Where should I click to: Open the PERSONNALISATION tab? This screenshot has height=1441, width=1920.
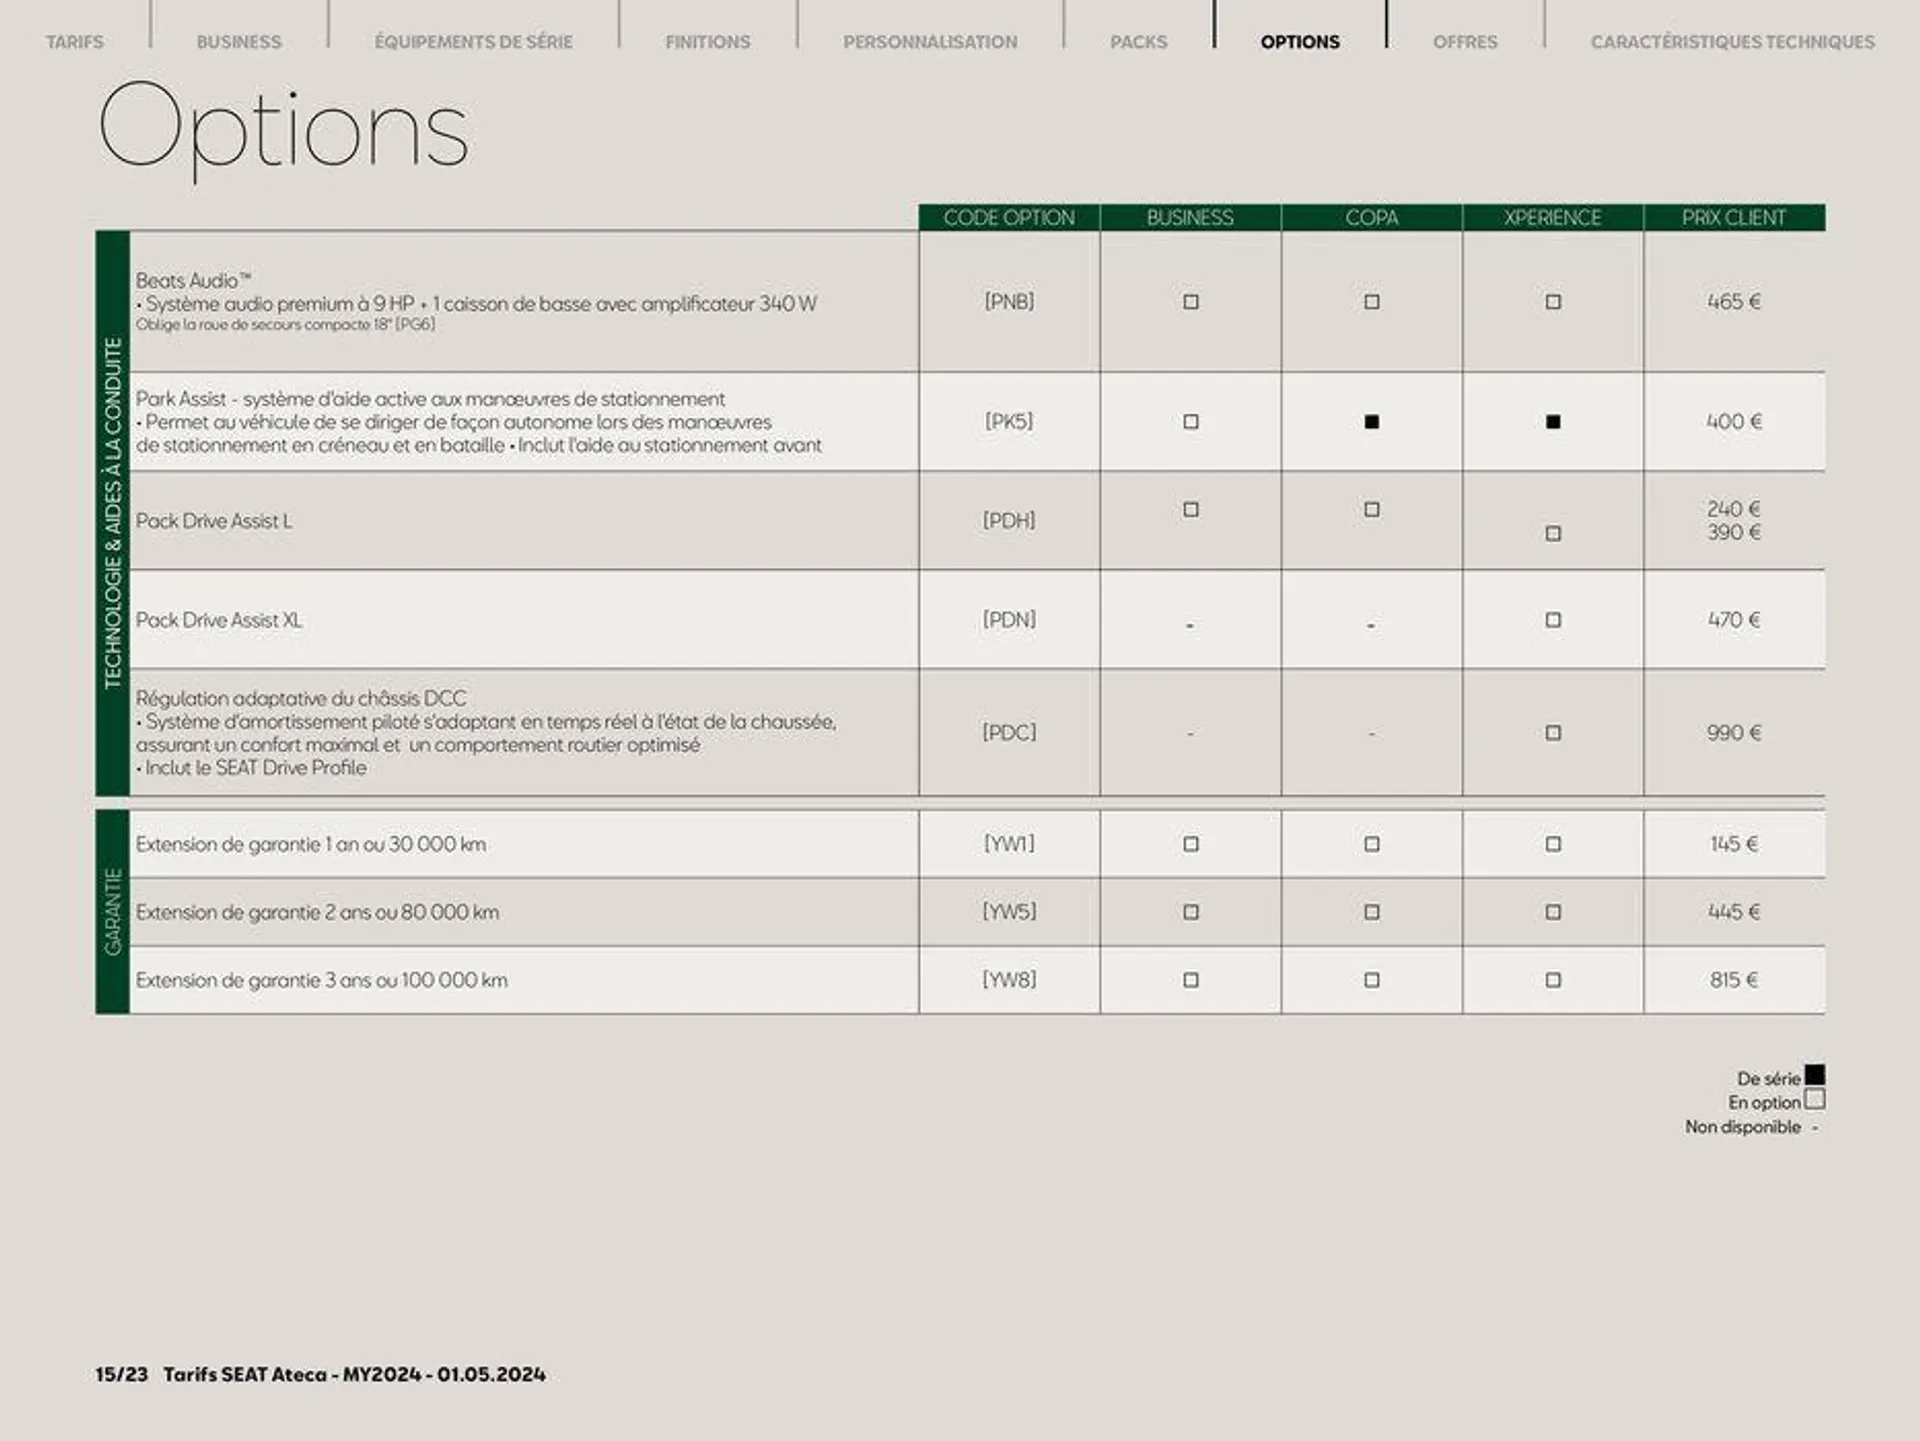(x=930, y=42)
